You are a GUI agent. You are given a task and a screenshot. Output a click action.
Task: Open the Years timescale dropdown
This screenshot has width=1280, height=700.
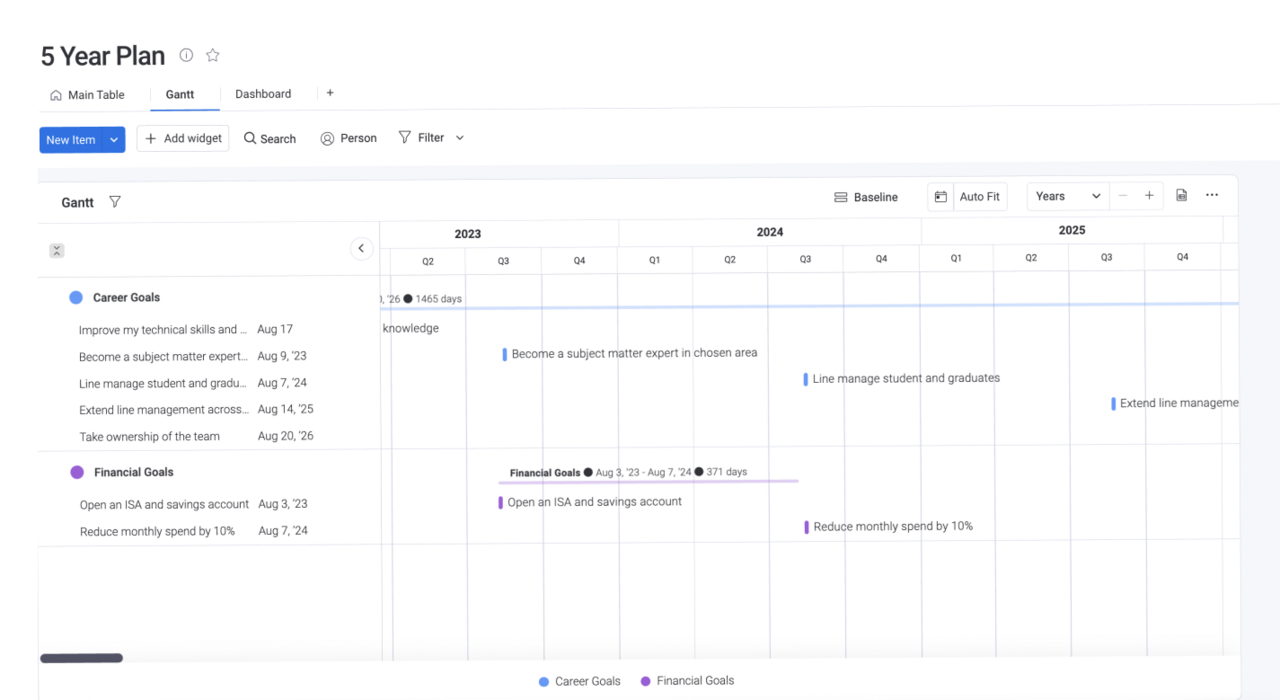click(1068, 196)
